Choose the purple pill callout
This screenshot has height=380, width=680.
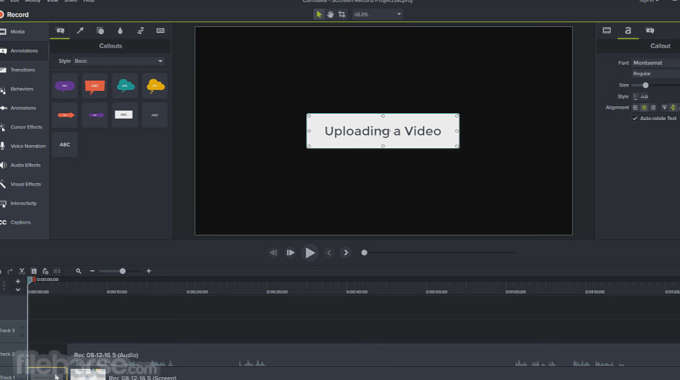[x=95, y=115]
